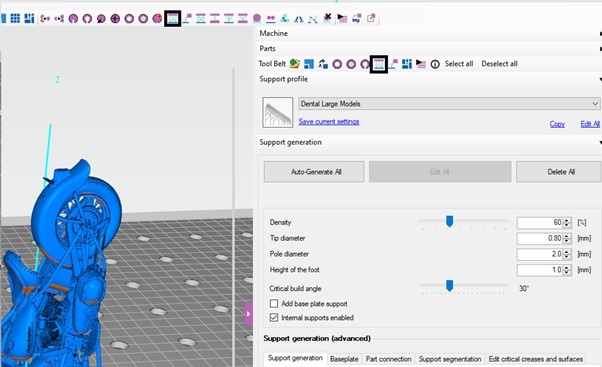The width and height of the screenshot is (602, 367).
Task: Click the black arrow with lines icon in top toolbar
Action: click(x=342, y=18)
